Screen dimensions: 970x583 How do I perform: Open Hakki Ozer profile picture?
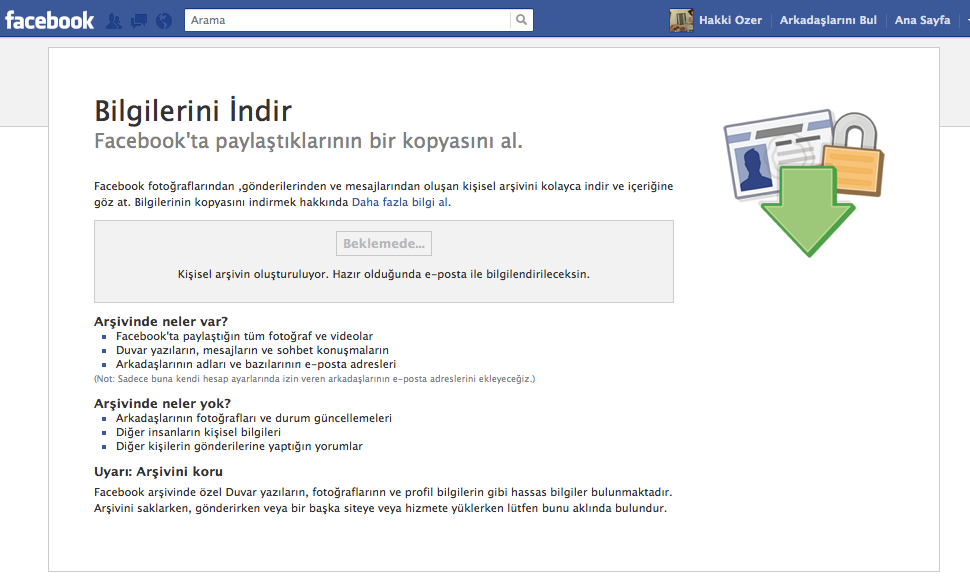(x=681, y=20)
